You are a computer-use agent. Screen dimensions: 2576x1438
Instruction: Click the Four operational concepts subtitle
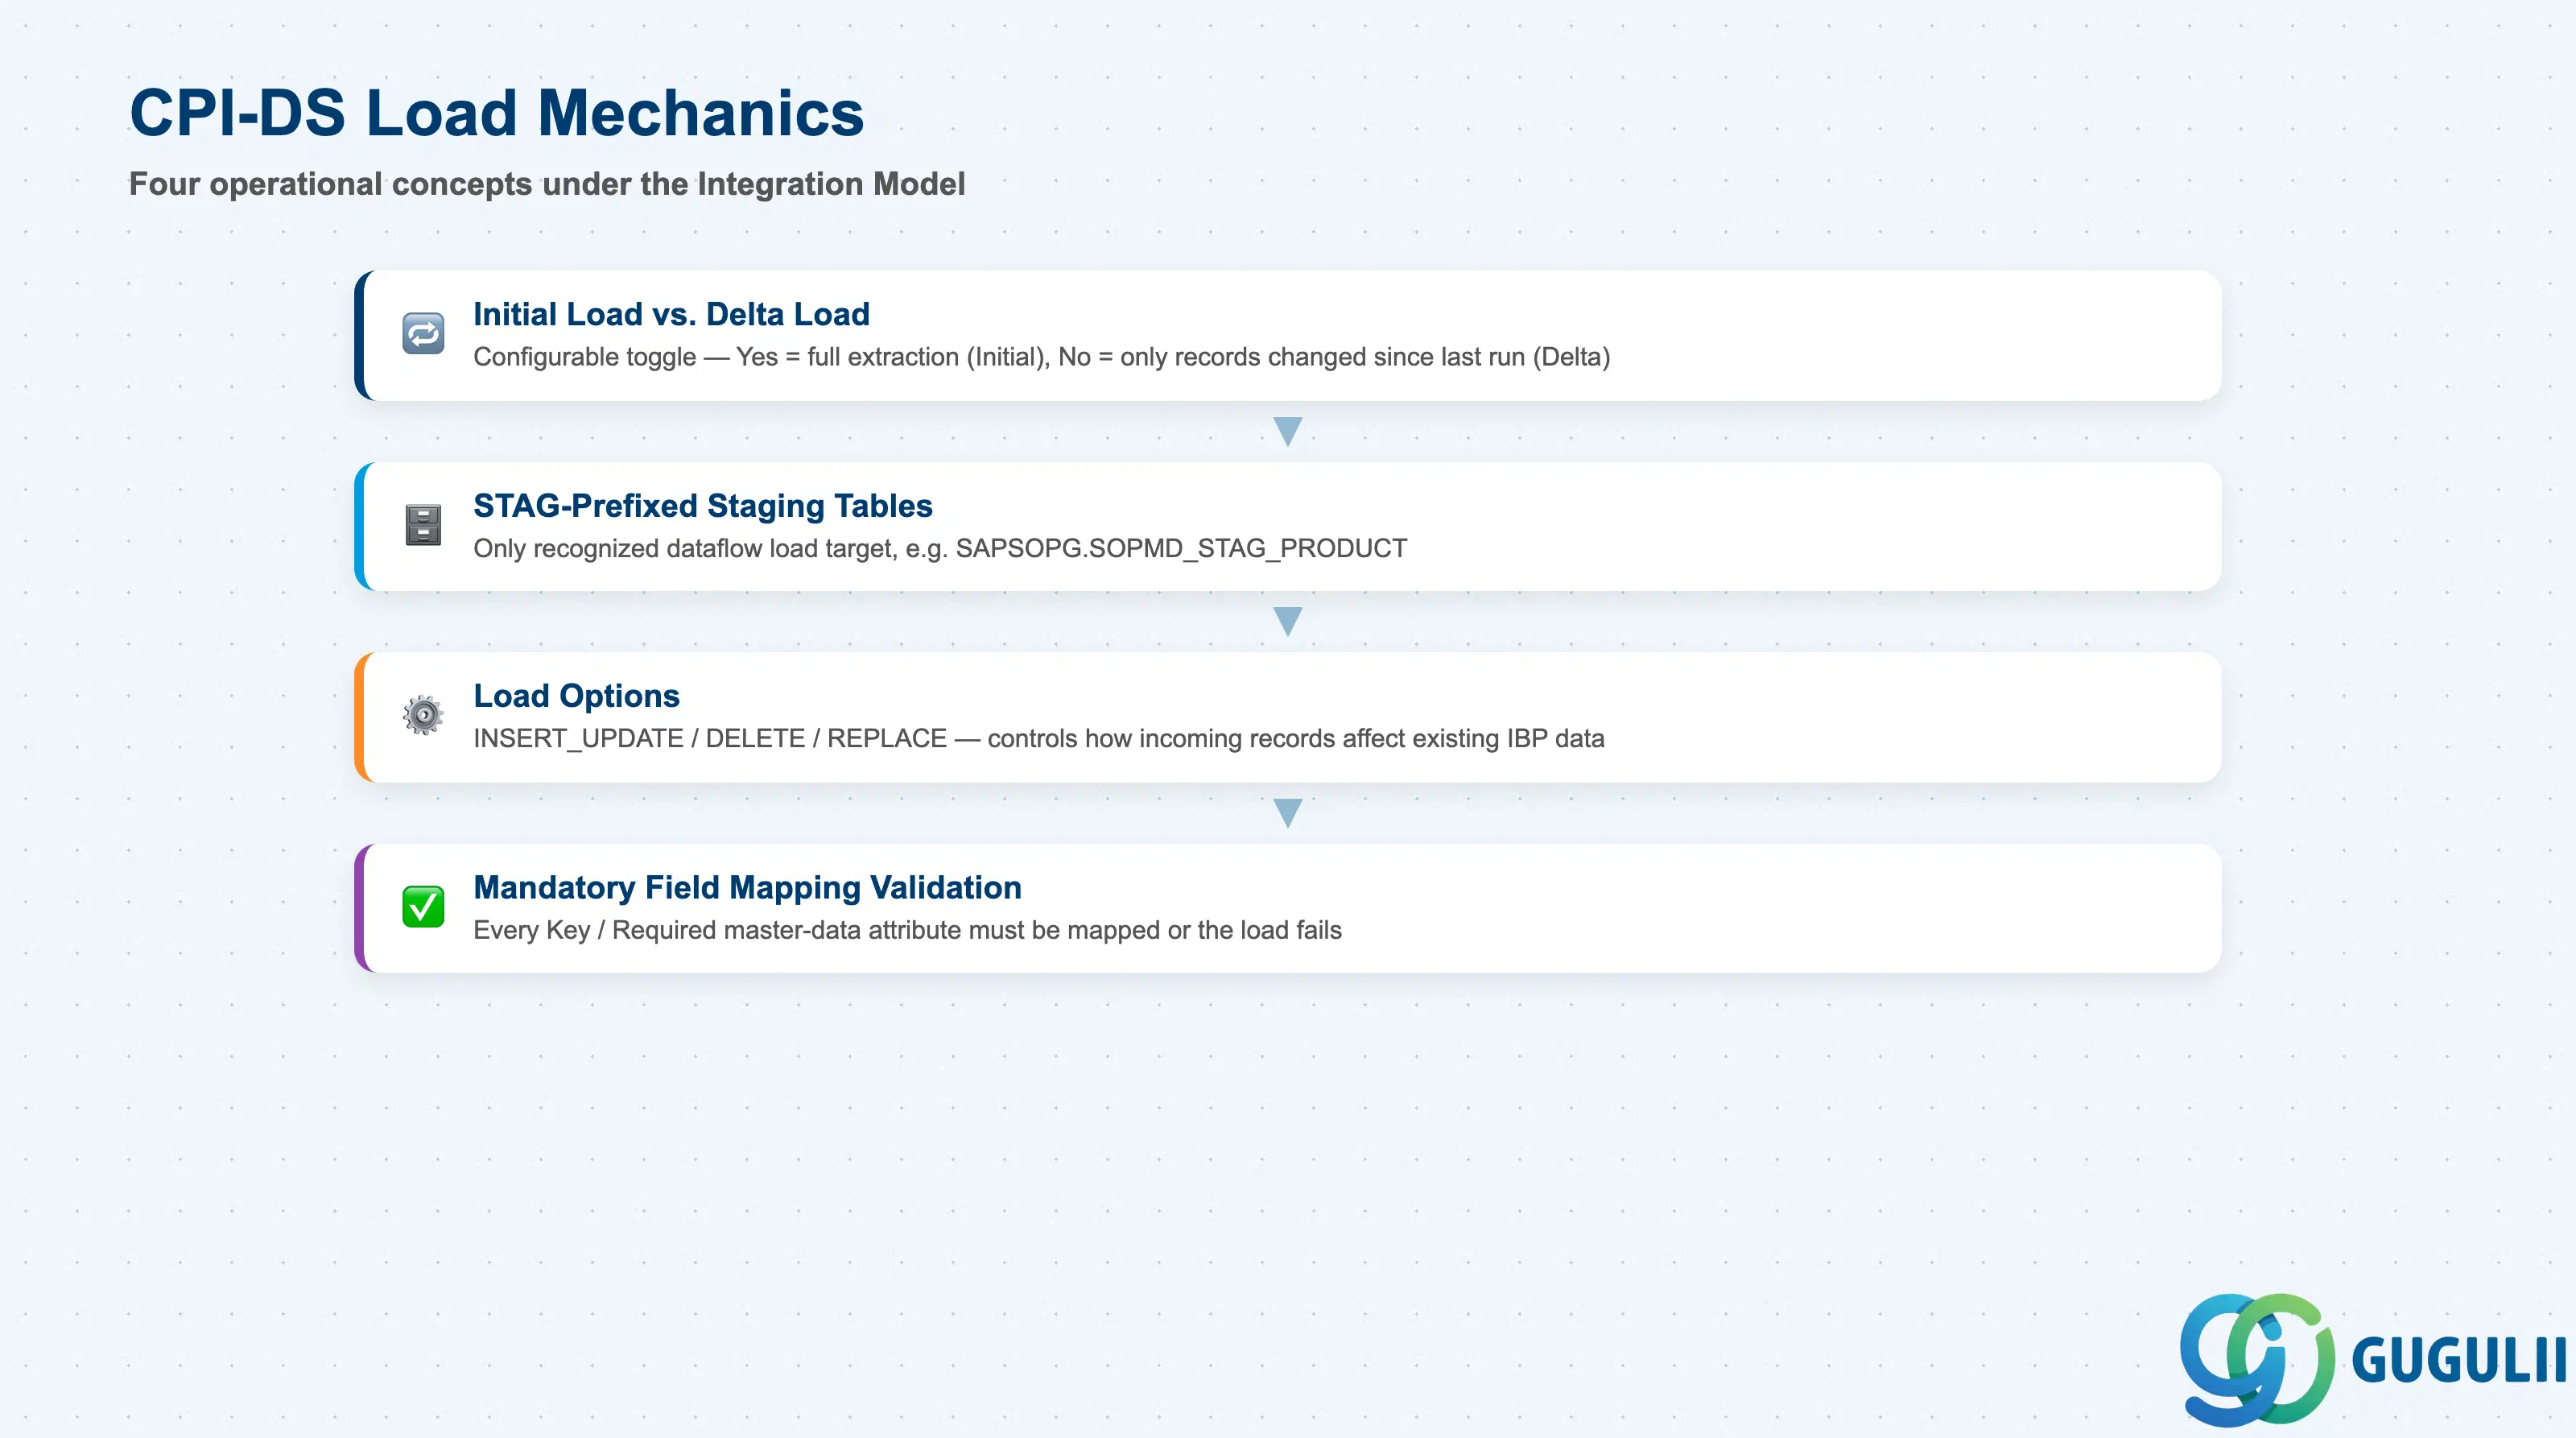click(x=547, y=184)
